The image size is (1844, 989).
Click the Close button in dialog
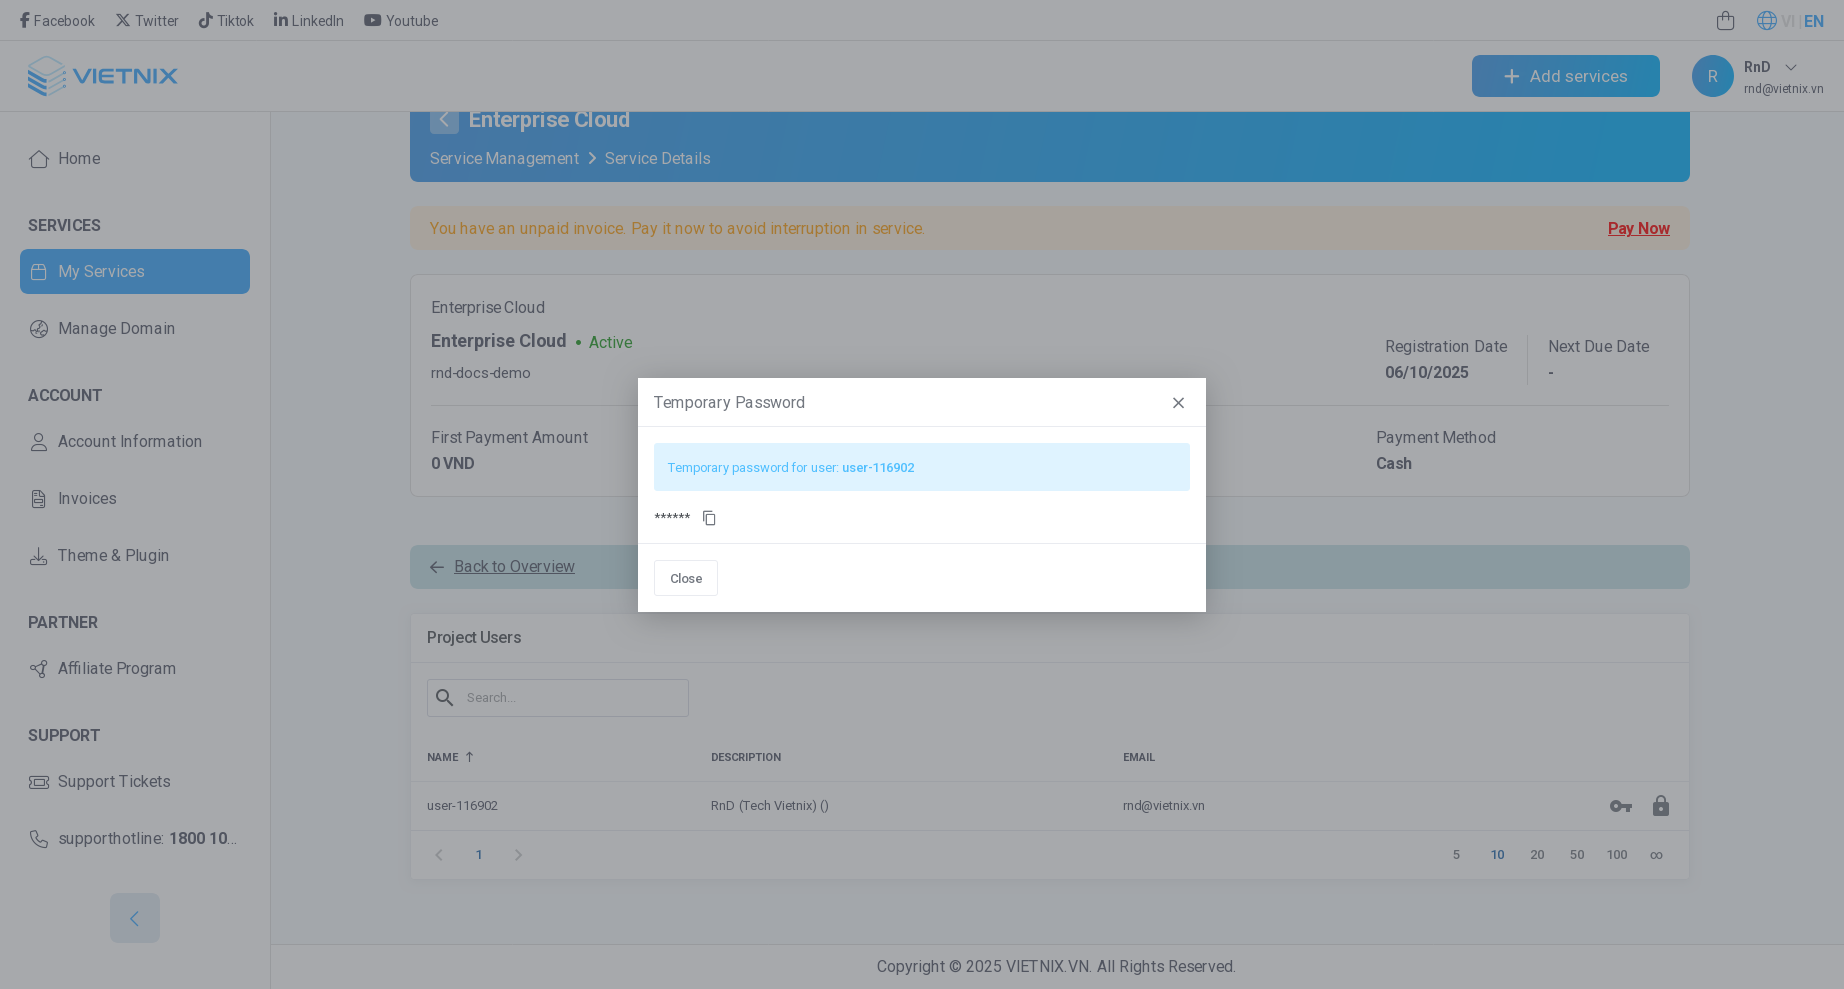coord(685,578)
